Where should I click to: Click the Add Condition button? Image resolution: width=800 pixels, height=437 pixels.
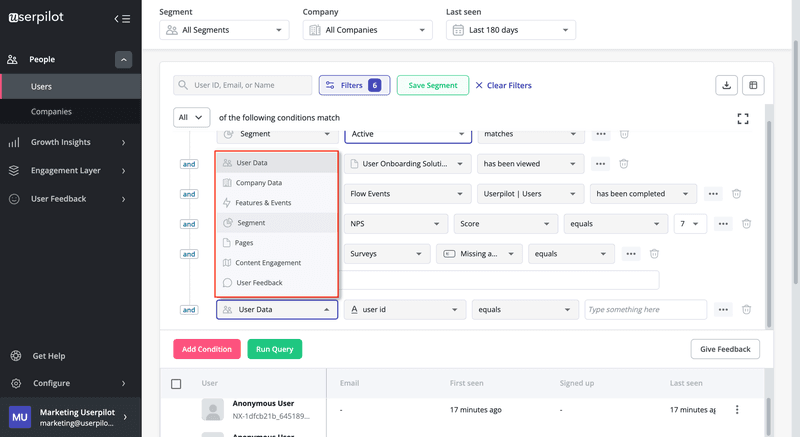point(207,349)
